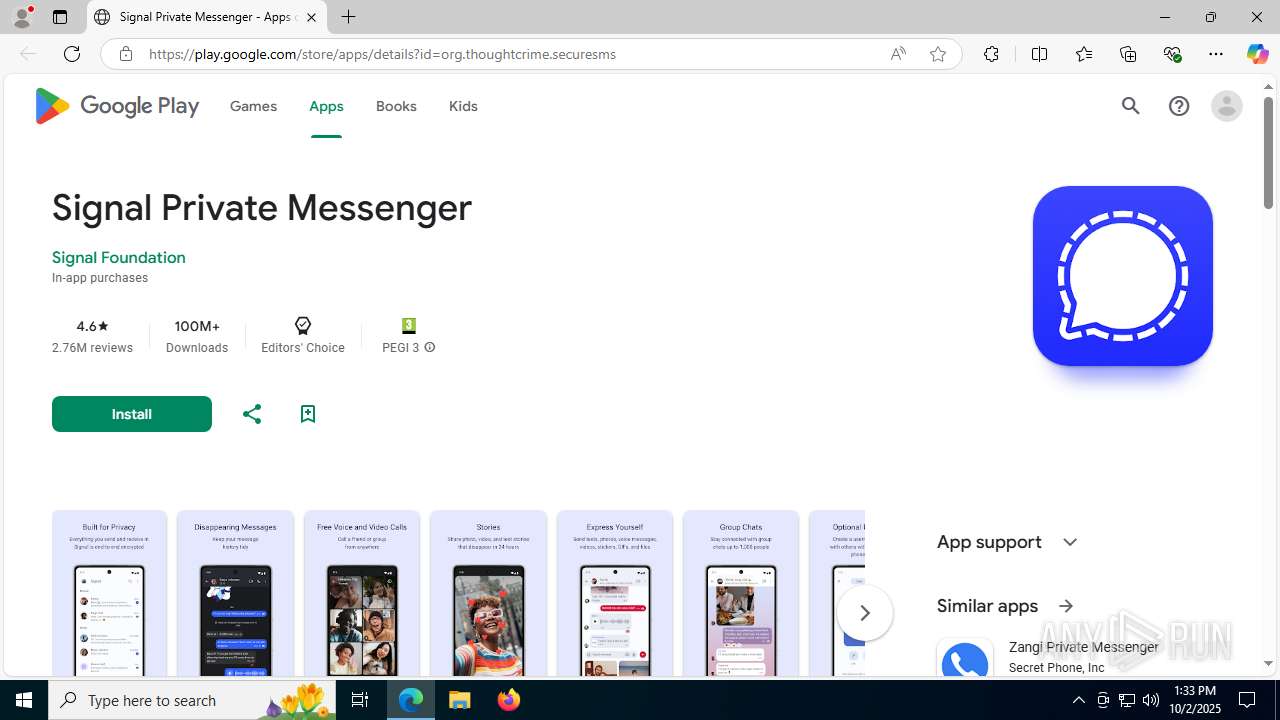This screenshot has height=720, width=1280.
Task: Click the In-app purchases text
Action: (100, 278)
